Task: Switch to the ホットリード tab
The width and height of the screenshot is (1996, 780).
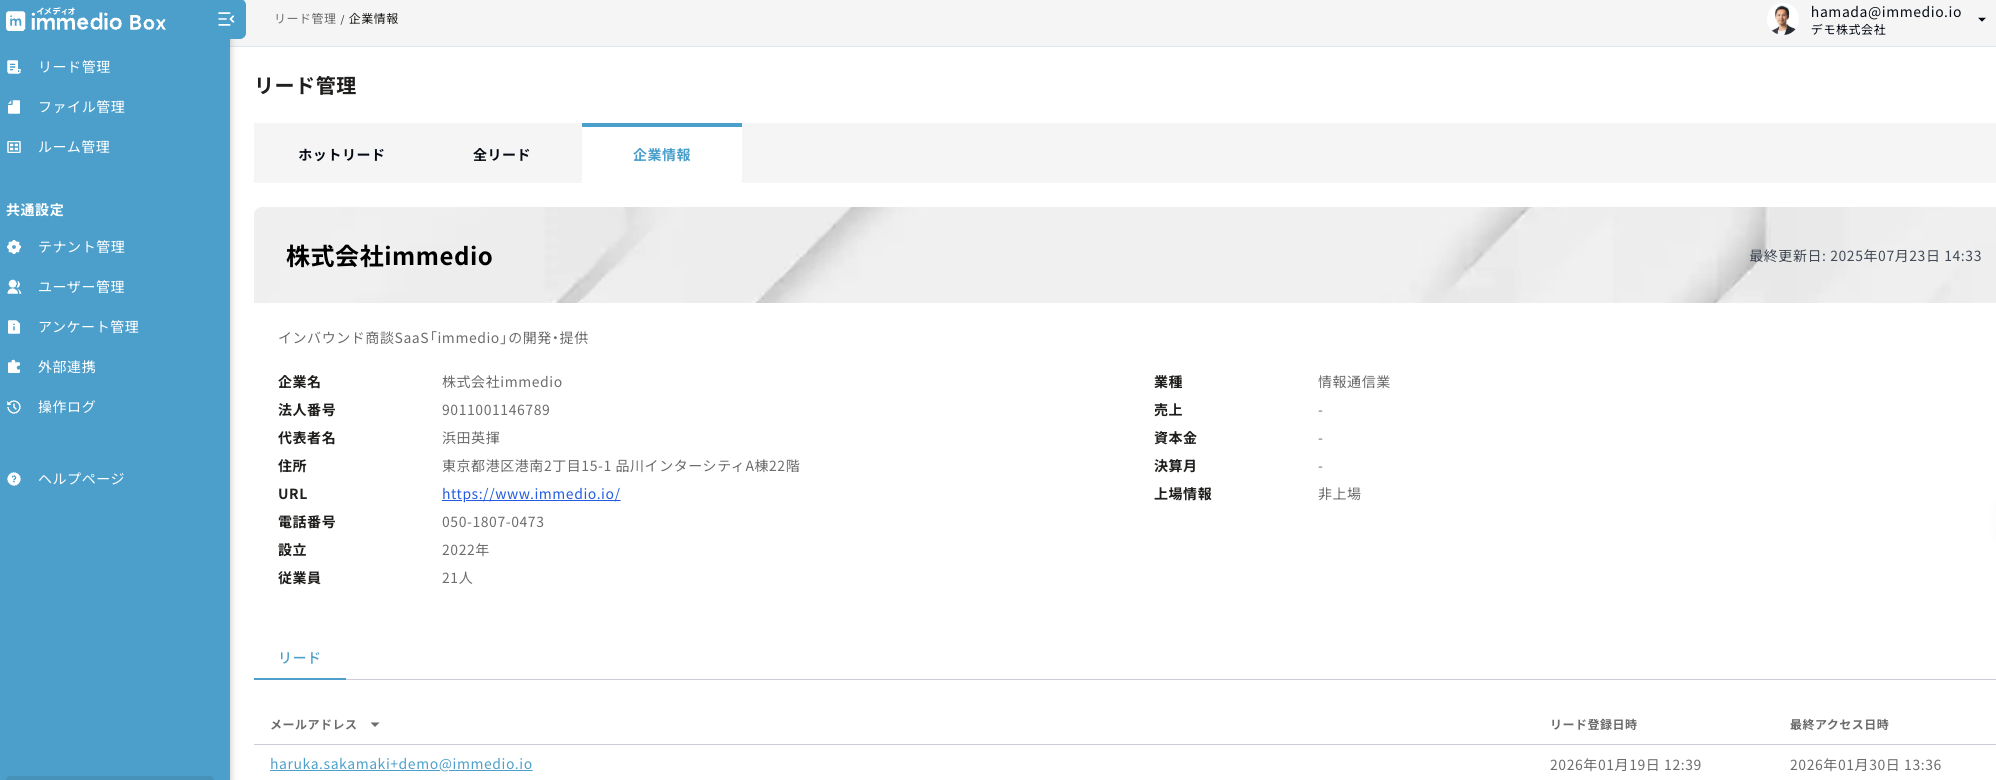Action: pyautogui.click(x=341, y=155)
